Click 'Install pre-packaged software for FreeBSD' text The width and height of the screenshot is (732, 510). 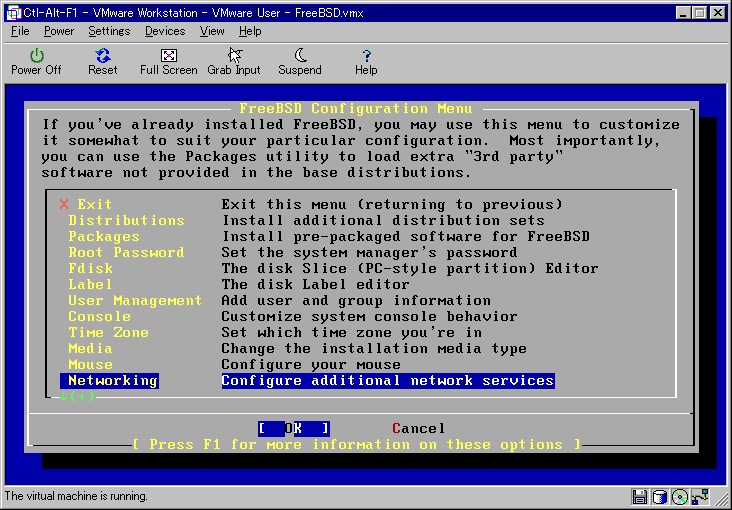405,236
